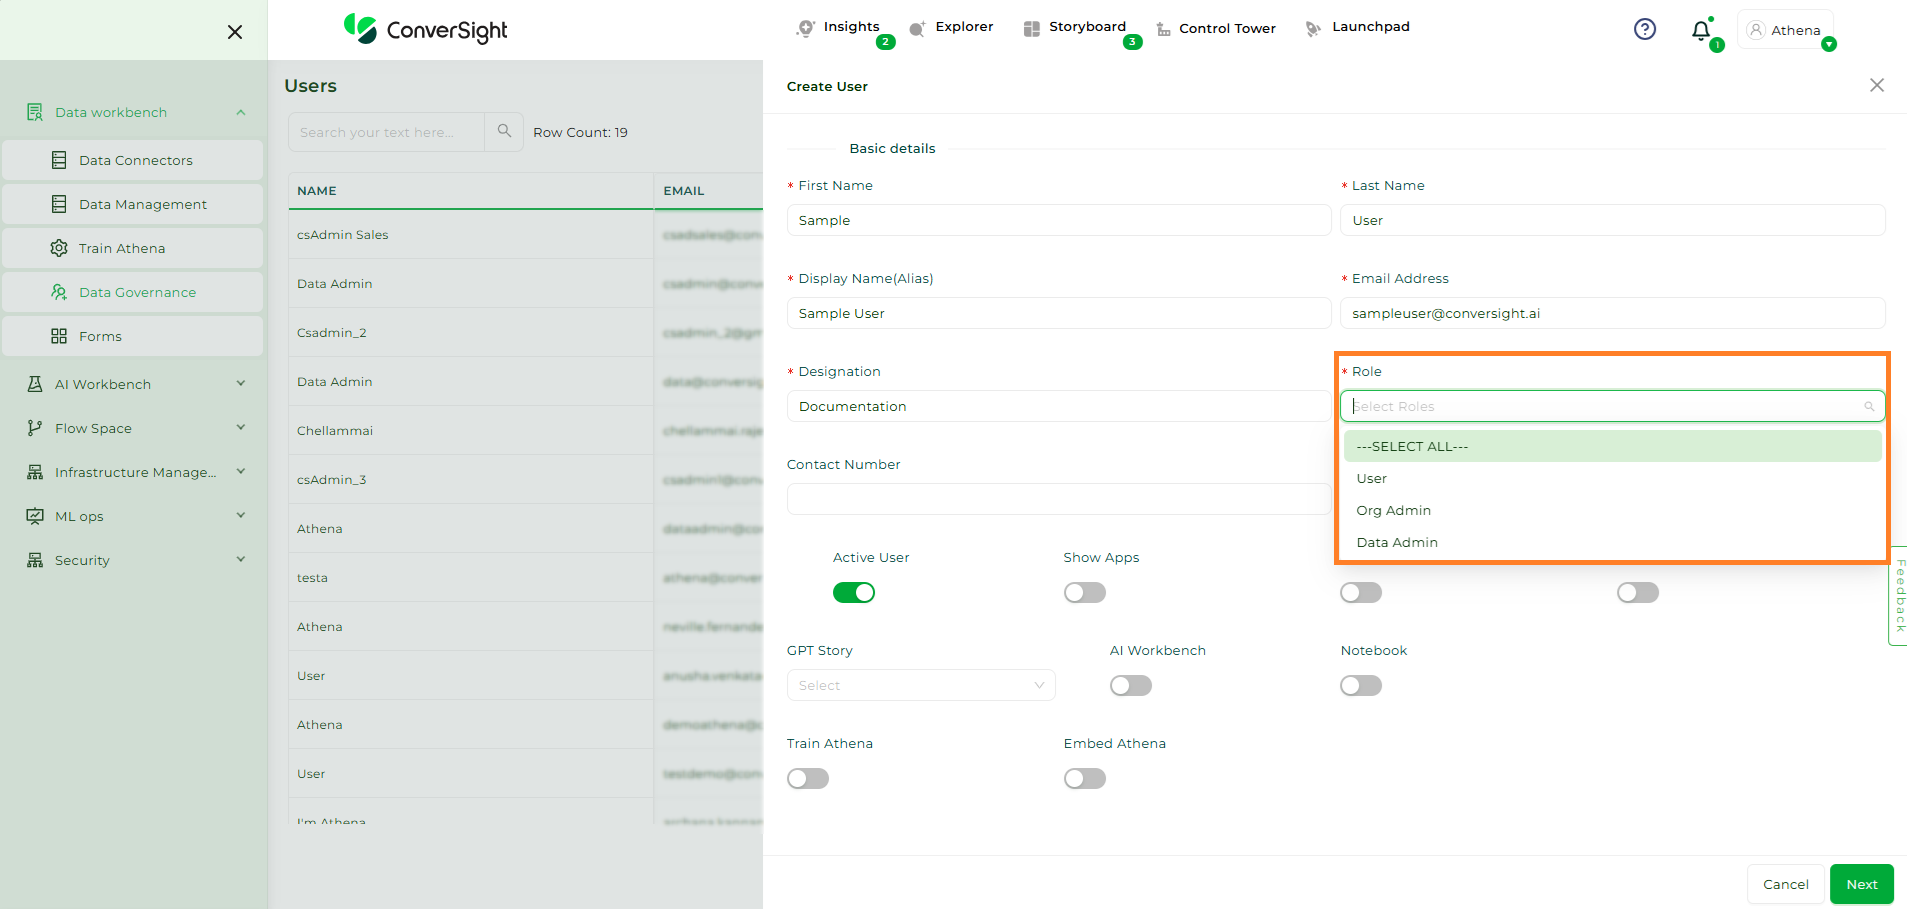The height and width of the screenshot is (909, 1907).
Task: Click the Cancel button
Action: click(1785, 884)
